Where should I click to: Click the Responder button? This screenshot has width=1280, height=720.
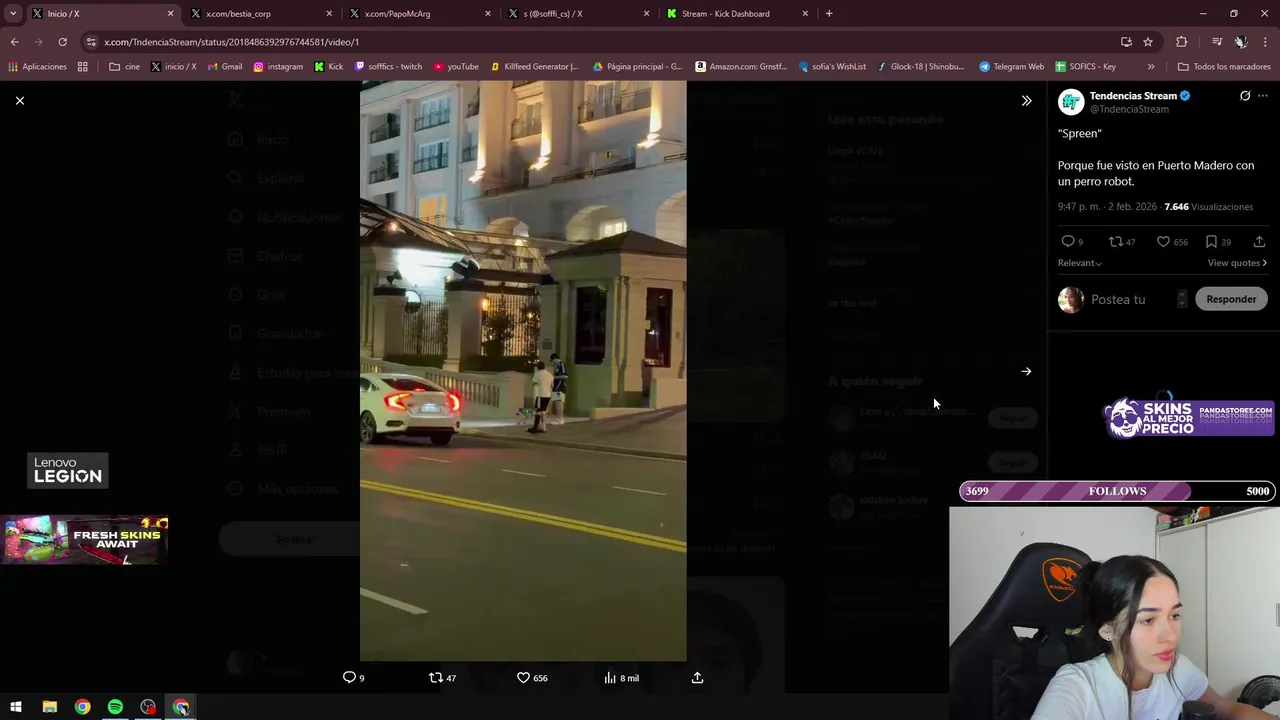pyautogui.click(x=1231, y=299)
